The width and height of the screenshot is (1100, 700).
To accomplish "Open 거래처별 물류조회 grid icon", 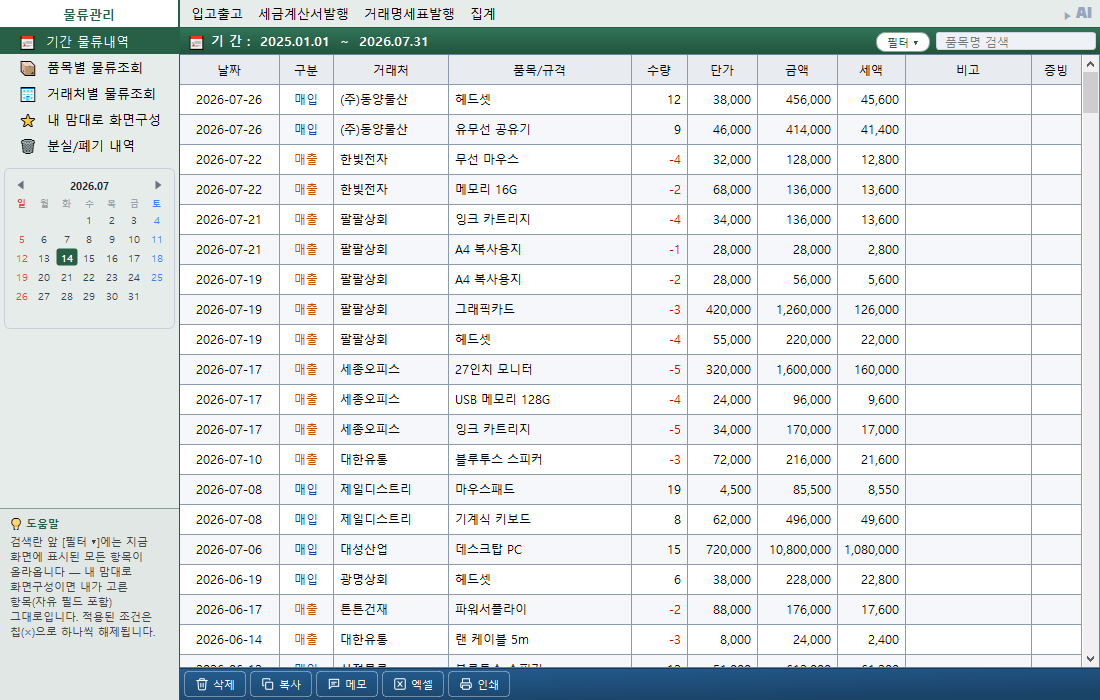I will pos(27,94).
